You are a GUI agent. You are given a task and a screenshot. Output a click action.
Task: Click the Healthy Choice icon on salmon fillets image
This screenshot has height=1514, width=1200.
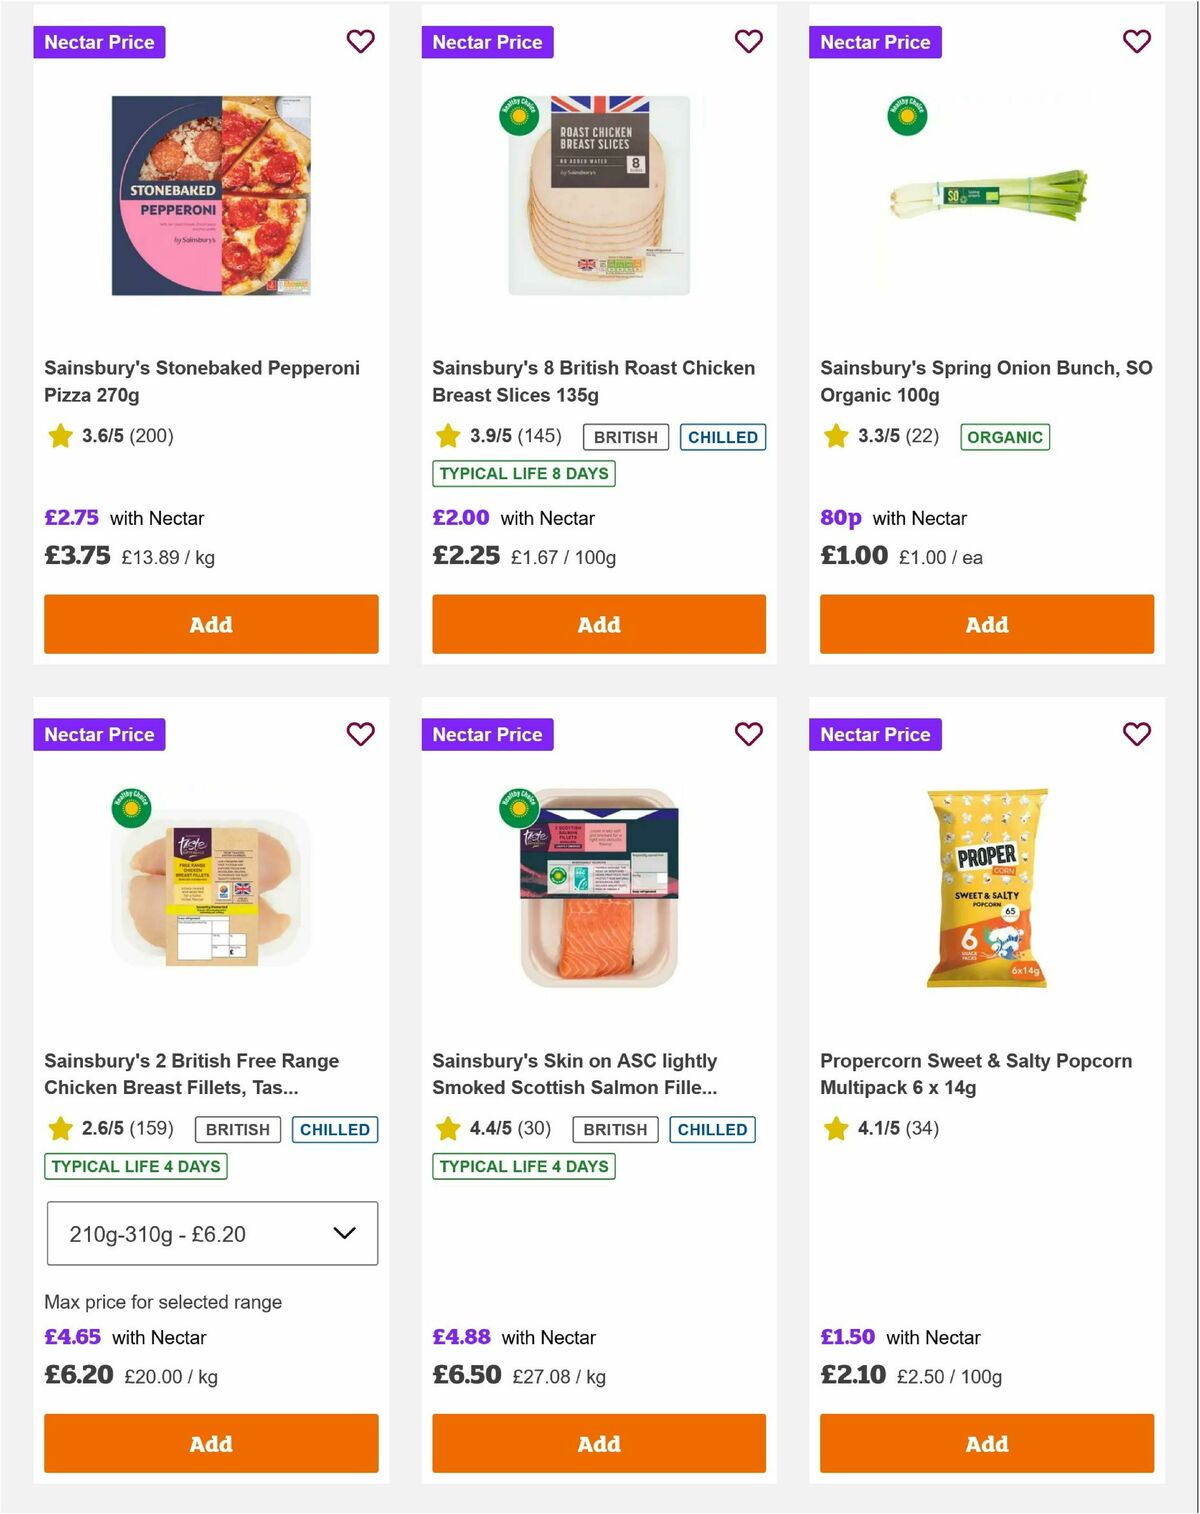pyautogui.click(x=518, y=802)
